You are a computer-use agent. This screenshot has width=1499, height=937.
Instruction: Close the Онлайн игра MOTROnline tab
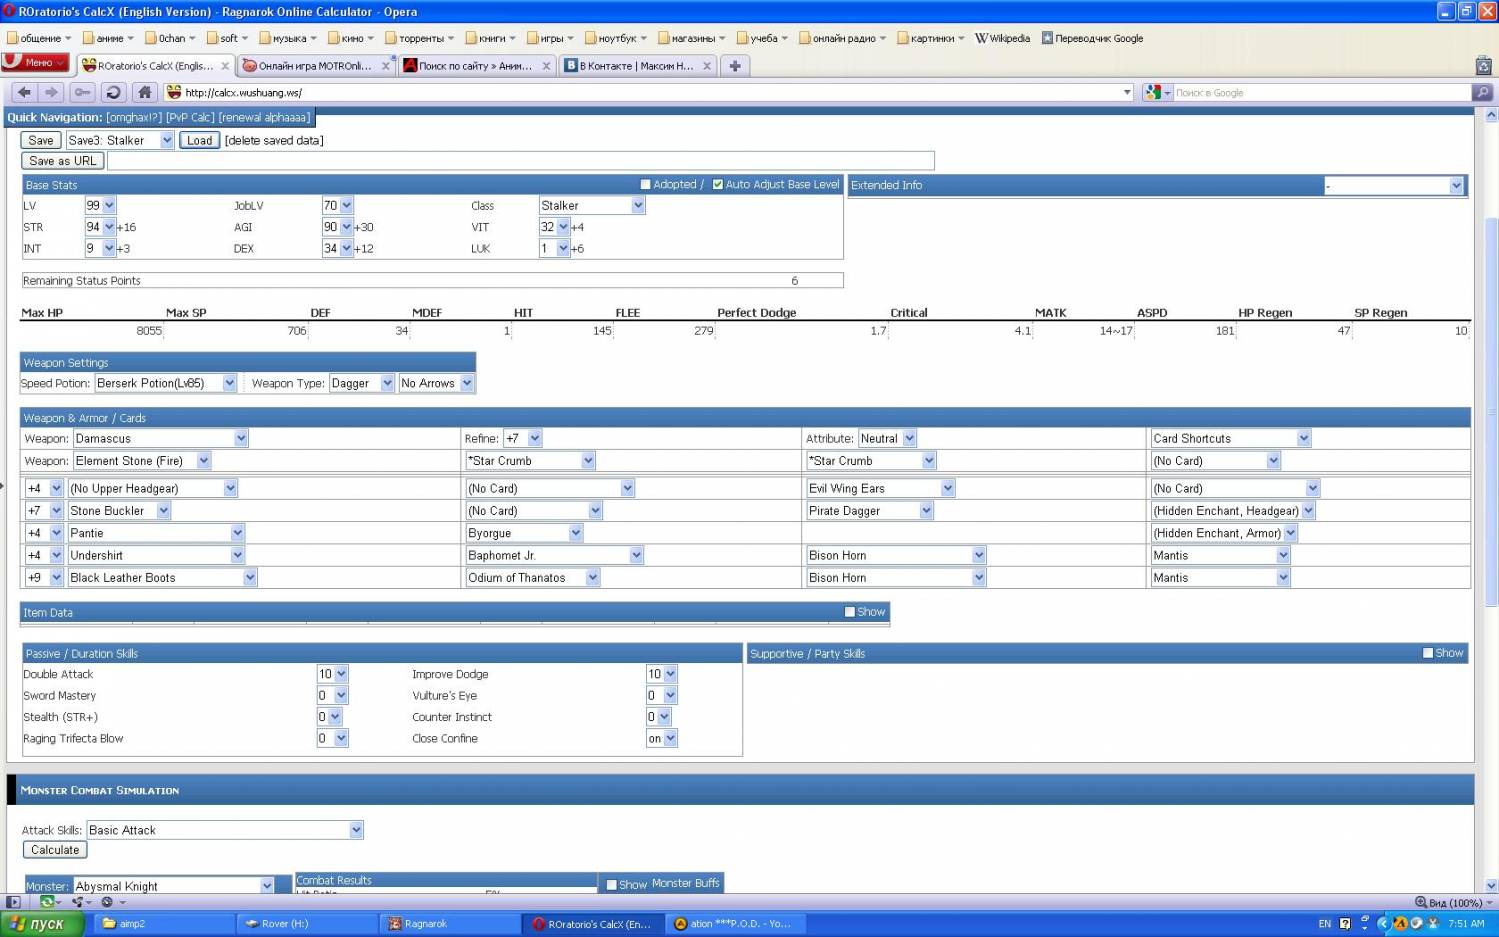[386, 66]
